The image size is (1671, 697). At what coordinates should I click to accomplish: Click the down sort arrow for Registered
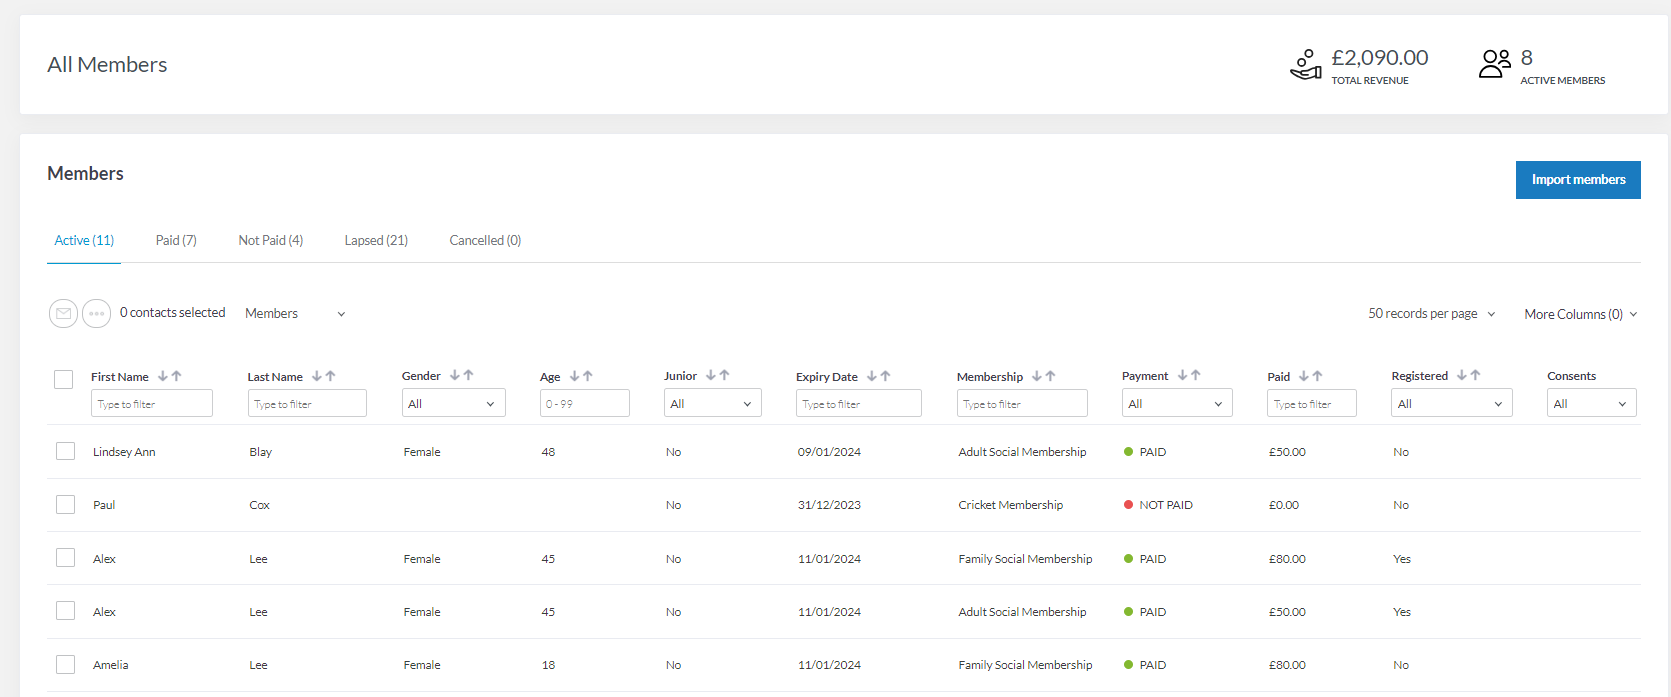[x=1462, y=375]
